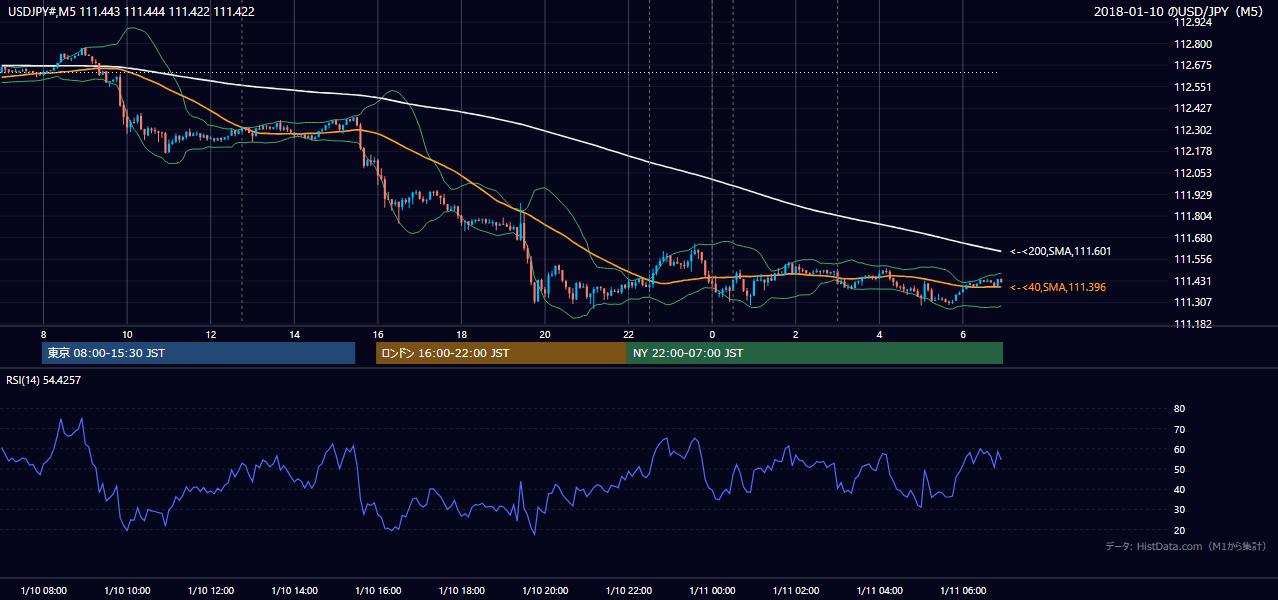The height and width of the screenshot is (600, 1278).
Task: Click price level 111.929 on price axis
Action: 1192,195
